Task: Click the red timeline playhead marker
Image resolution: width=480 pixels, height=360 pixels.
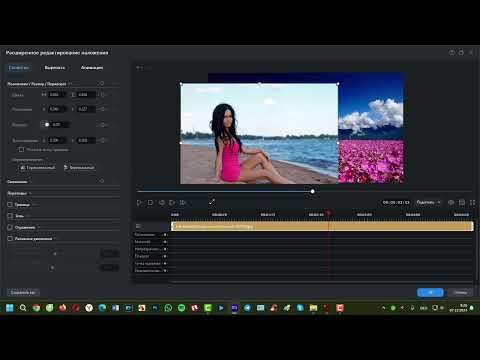Action: 328,213
